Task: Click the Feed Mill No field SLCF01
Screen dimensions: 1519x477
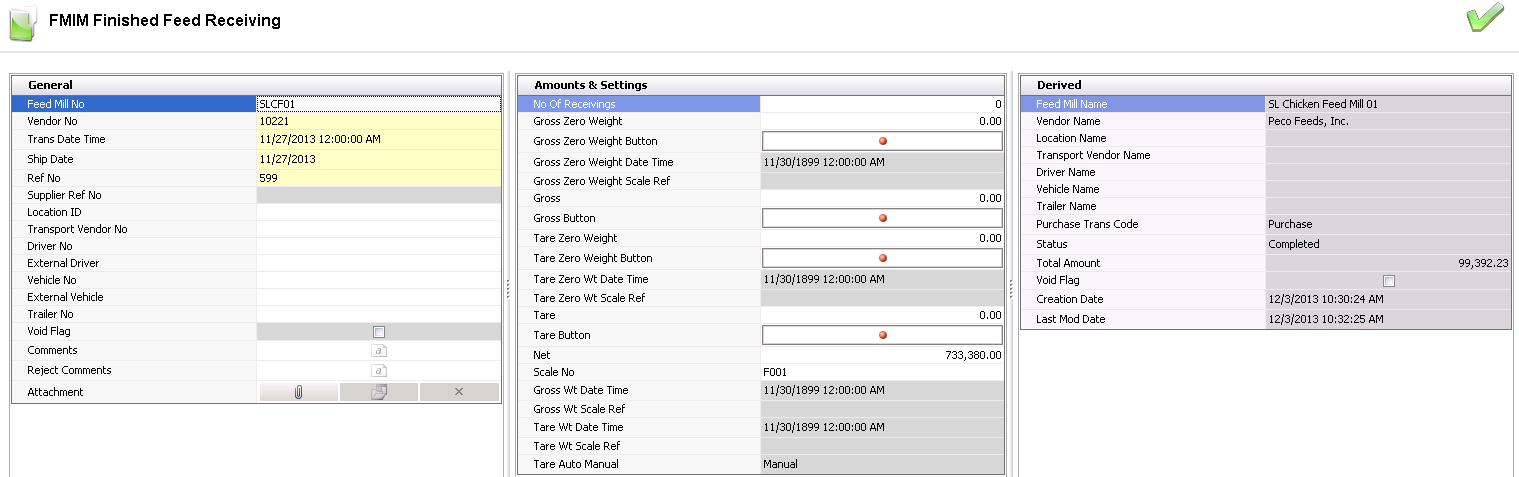Action: (x=378, y=103)
